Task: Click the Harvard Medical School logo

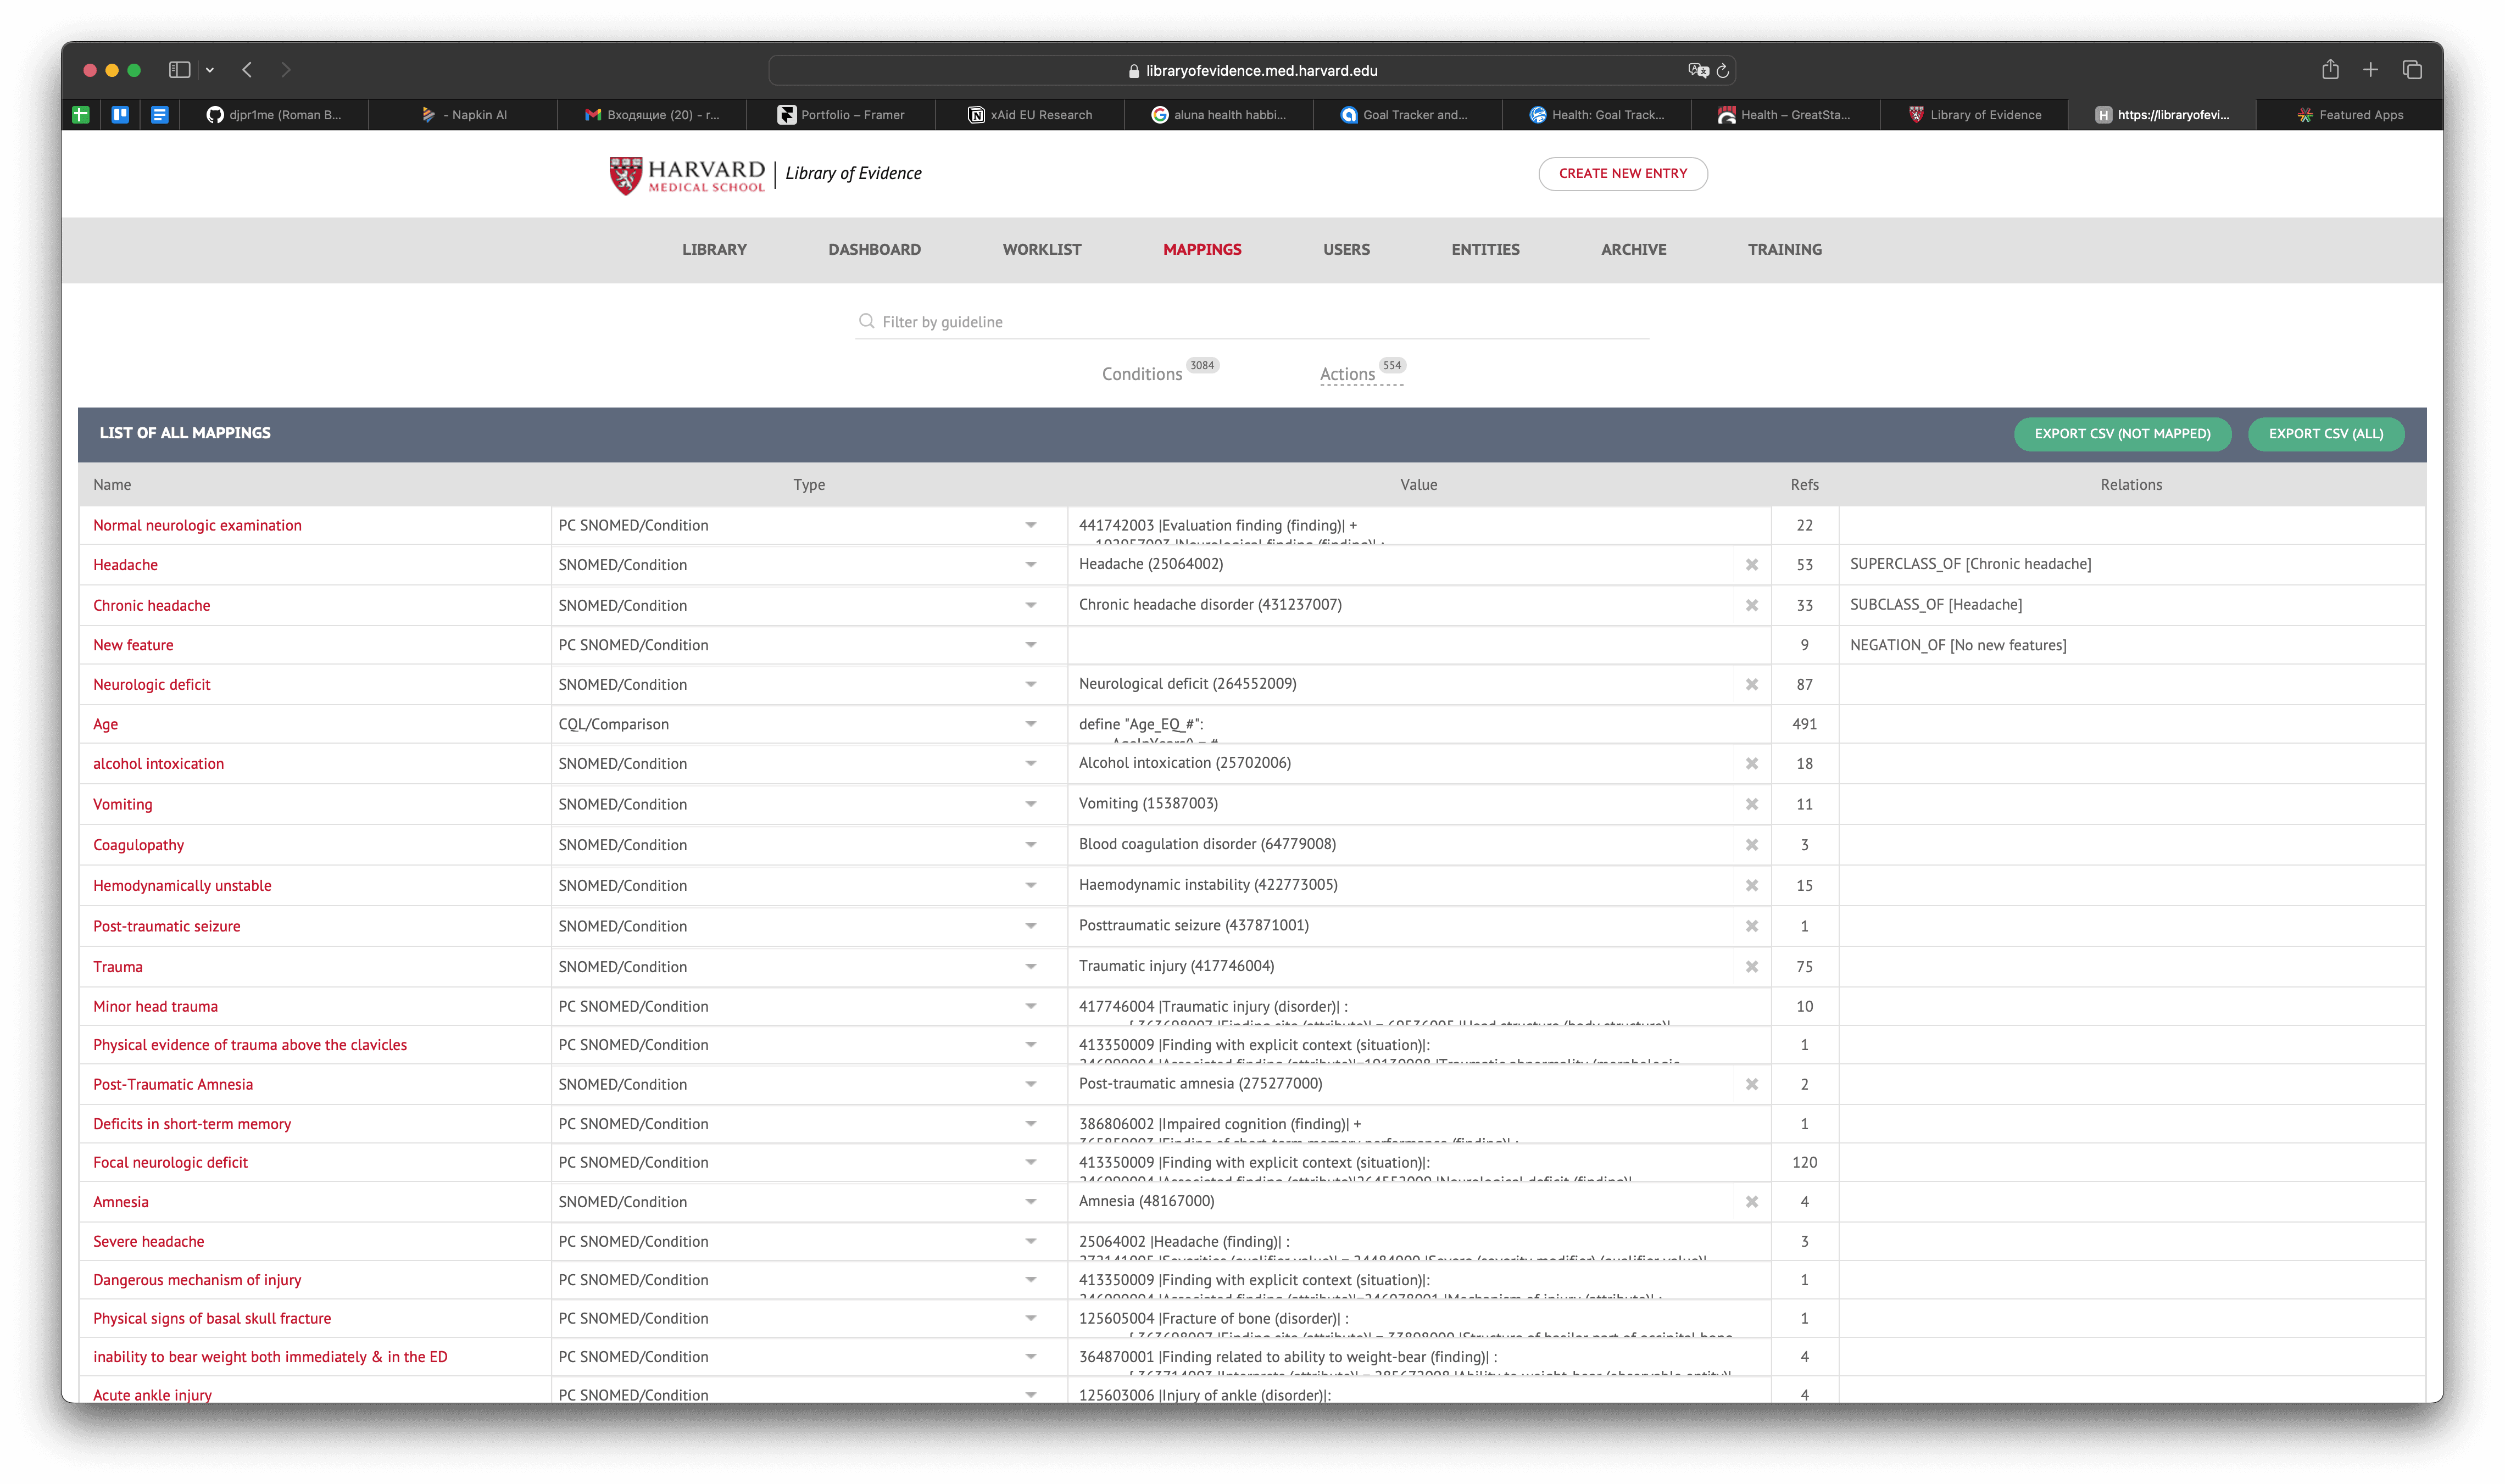Action: (x=686, y=175)
